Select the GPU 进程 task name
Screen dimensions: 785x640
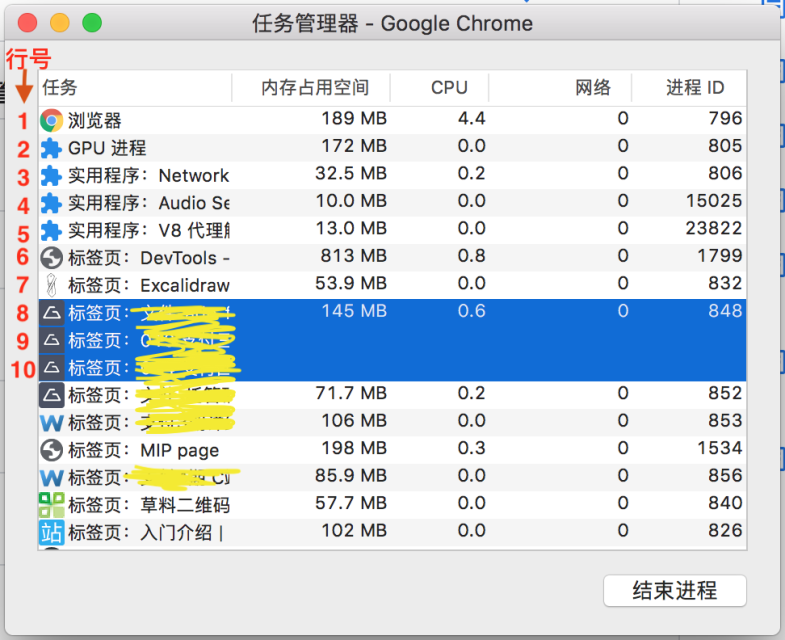[107, 148]
